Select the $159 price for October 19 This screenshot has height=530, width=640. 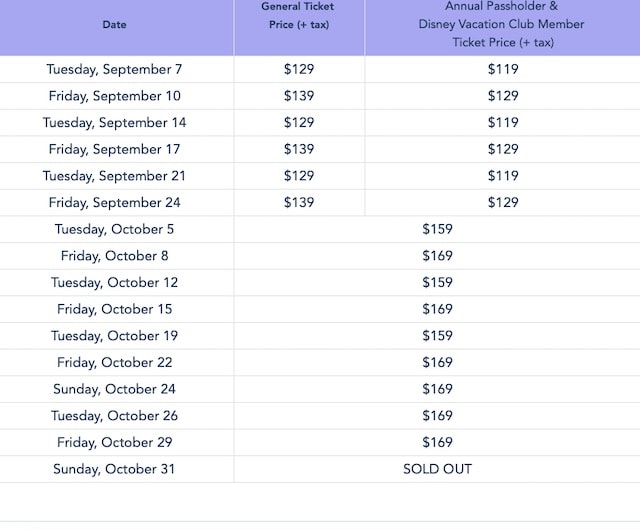click(x=437, y=335)
